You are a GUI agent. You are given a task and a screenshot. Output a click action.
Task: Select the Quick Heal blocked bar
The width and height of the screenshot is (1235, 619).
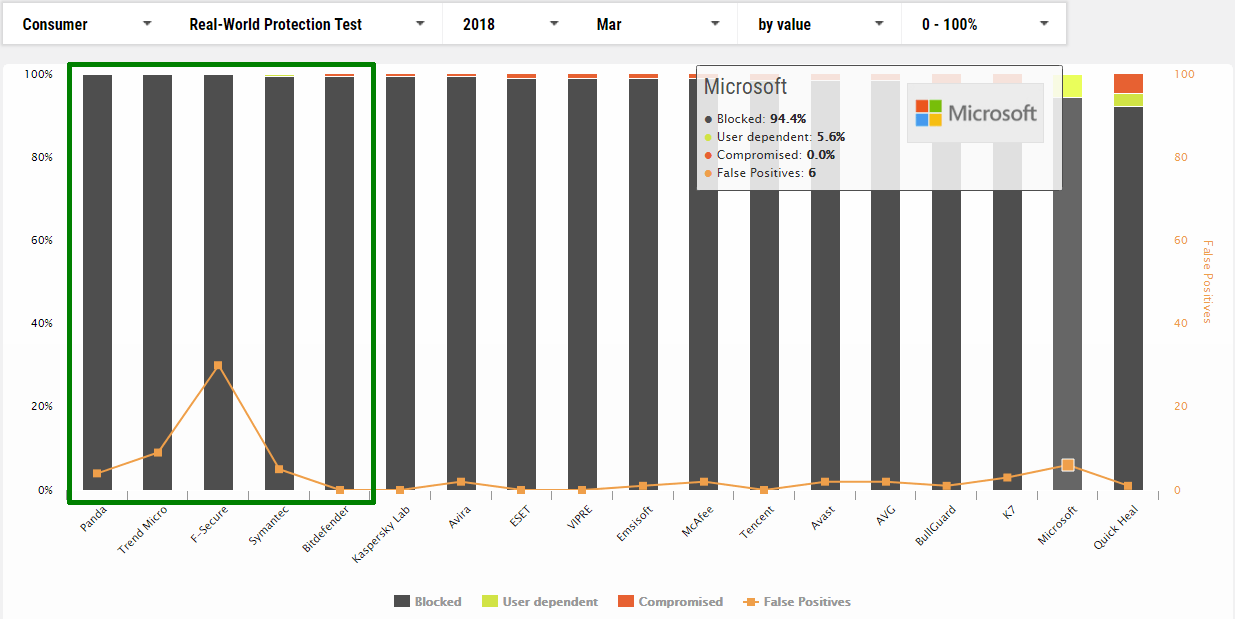point(1128,298)
